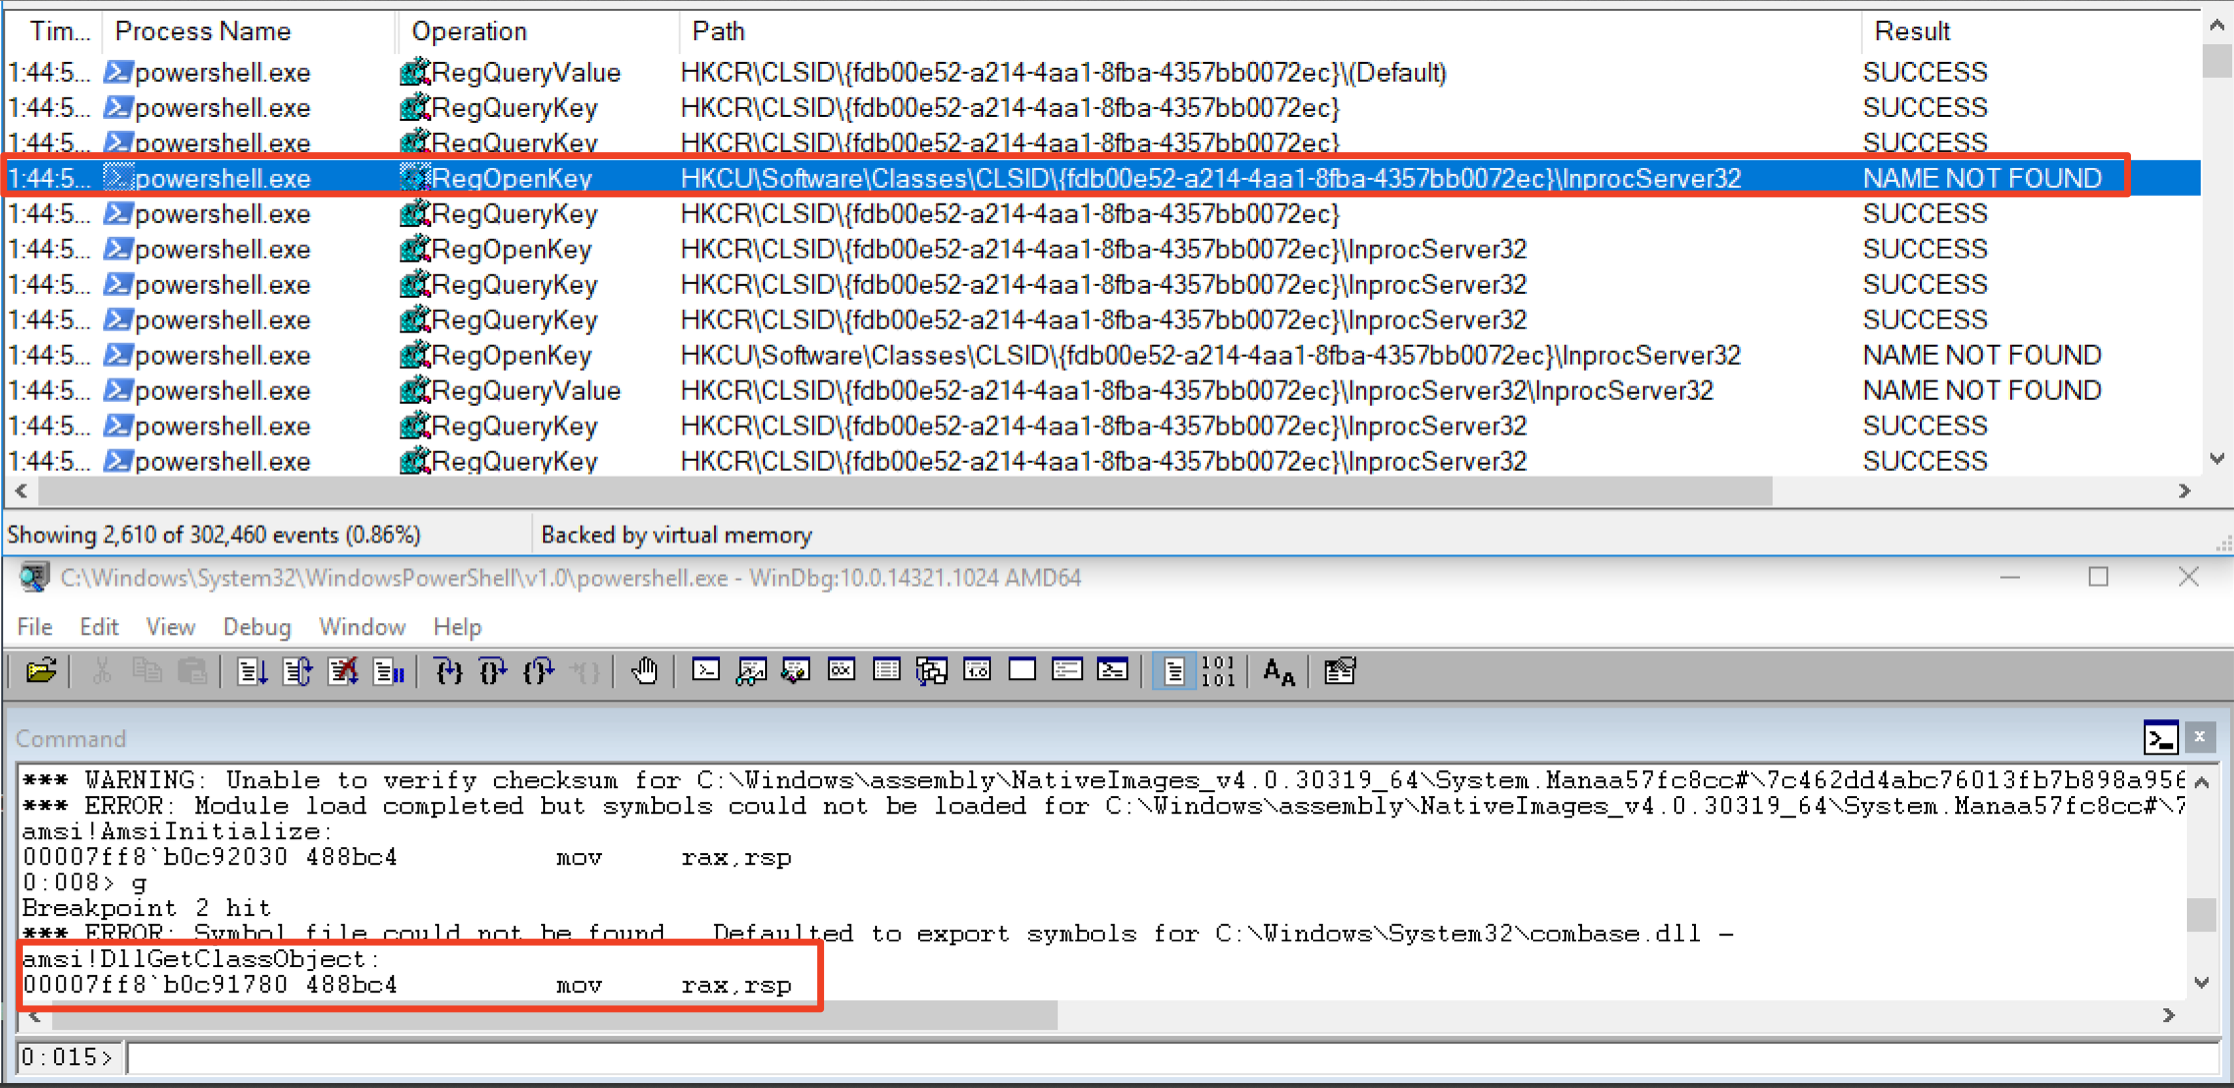Click the hand breakpoint icon

tap(645, 671)
